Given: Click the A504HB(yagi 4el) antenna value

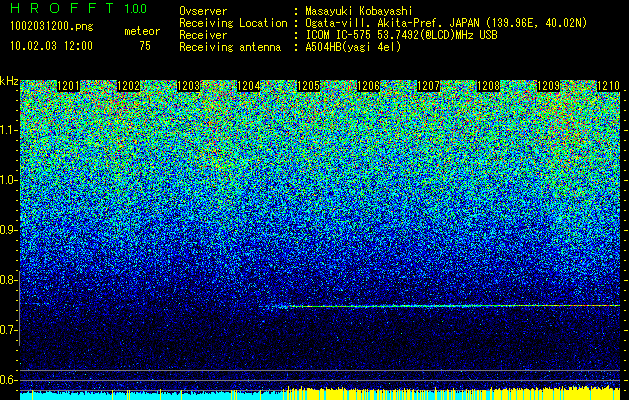Looking at the screenshot, I should (353, 47).
